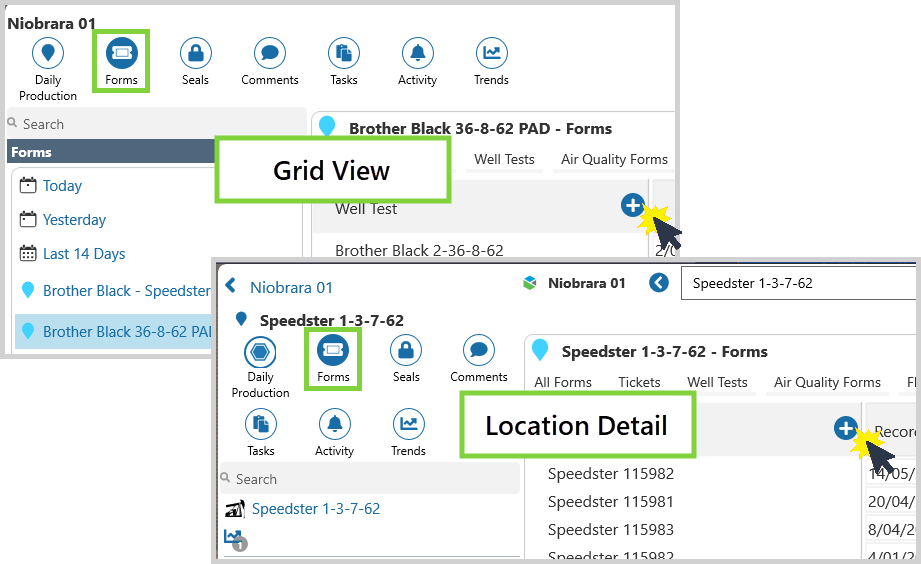Open Brother Black - Speedster location
This screenshot has width=921, height=564.
point(127,291)
